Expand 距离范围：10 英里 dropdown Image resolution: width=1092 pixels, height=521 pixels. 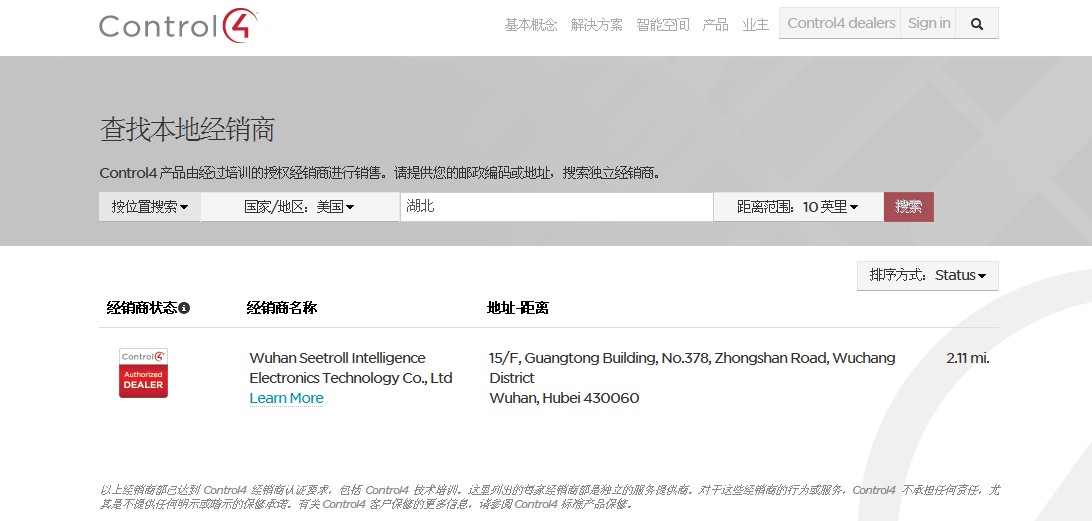[x=798, y=207]
